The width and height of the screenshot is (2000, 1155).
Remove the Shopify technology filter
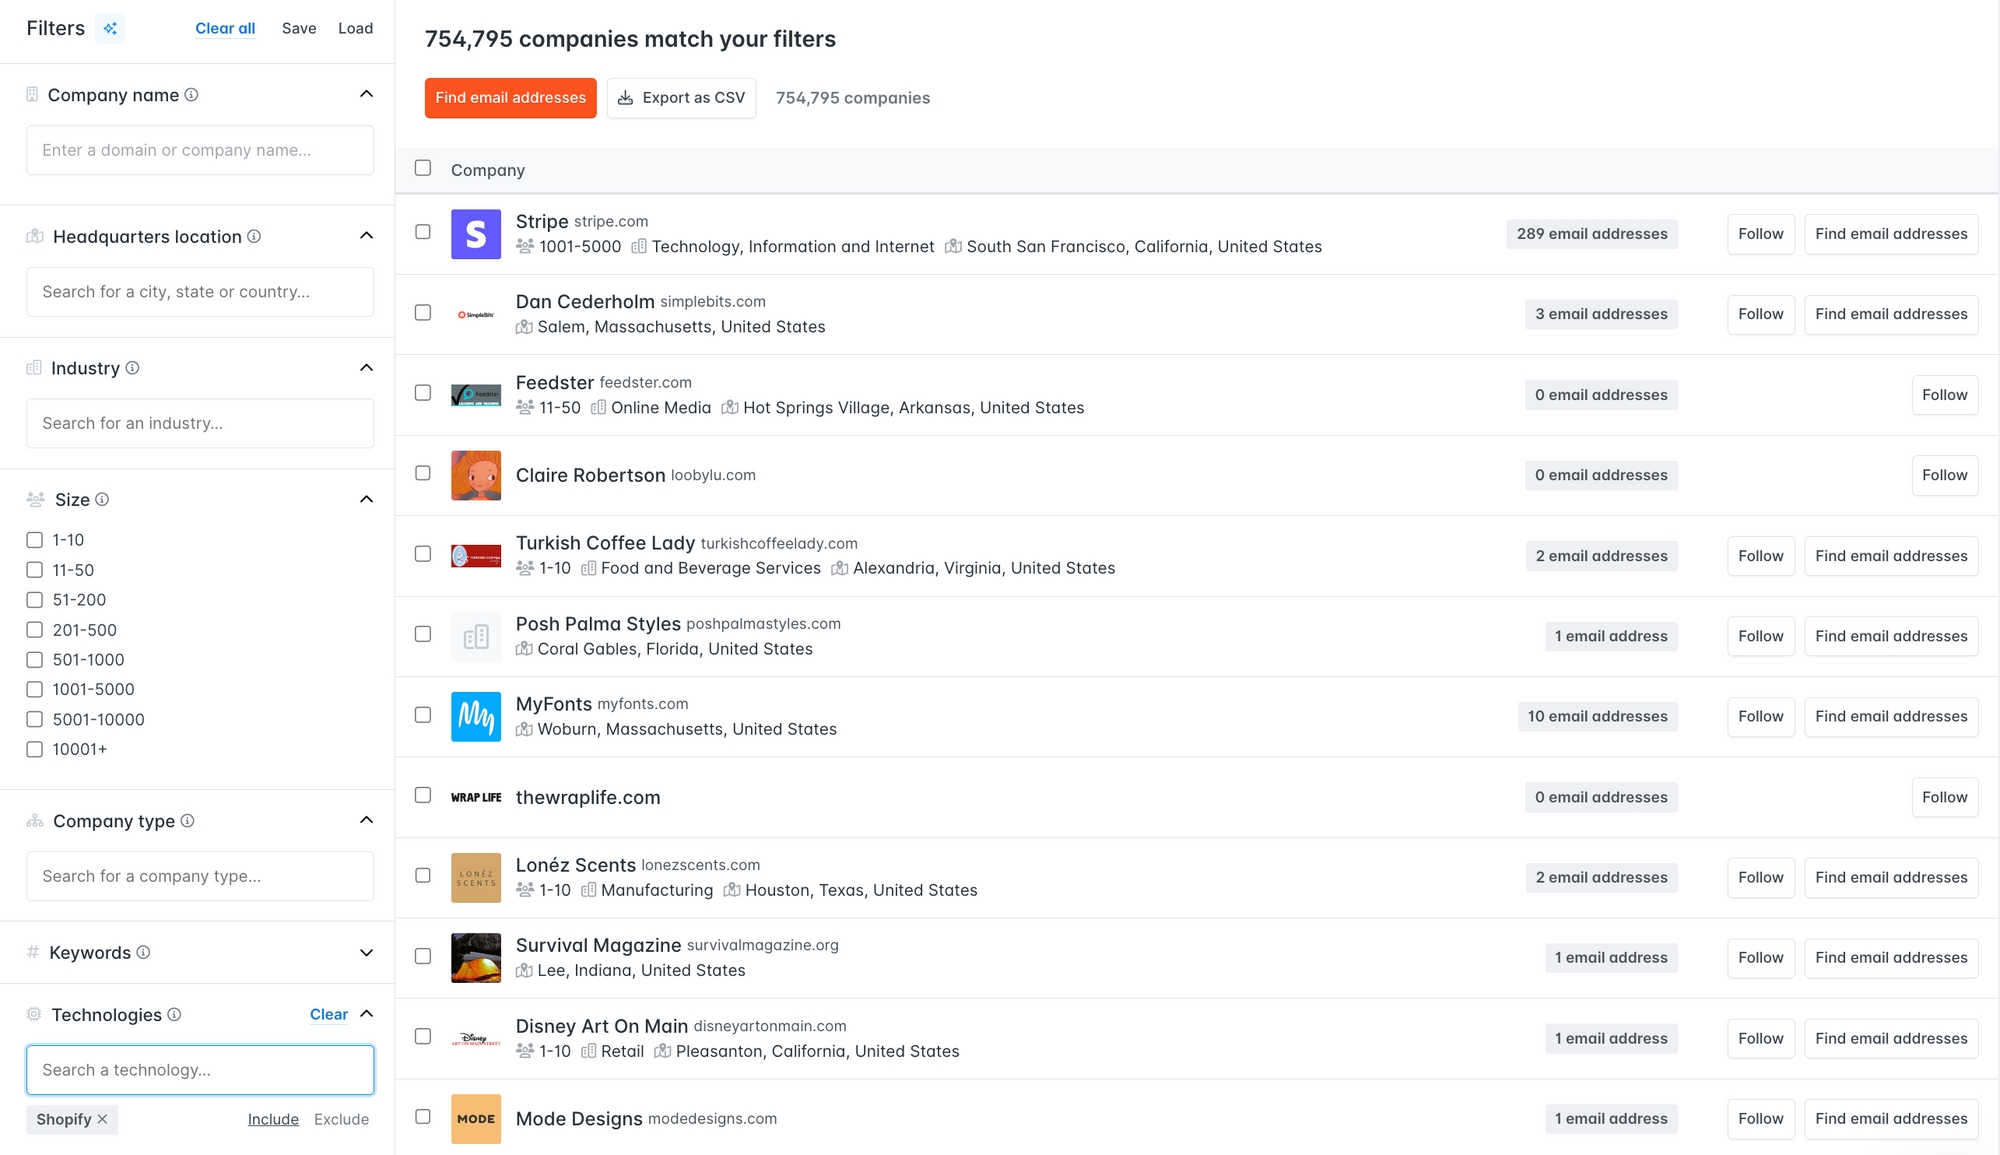pyautogui.click(x=103, y=1118)
